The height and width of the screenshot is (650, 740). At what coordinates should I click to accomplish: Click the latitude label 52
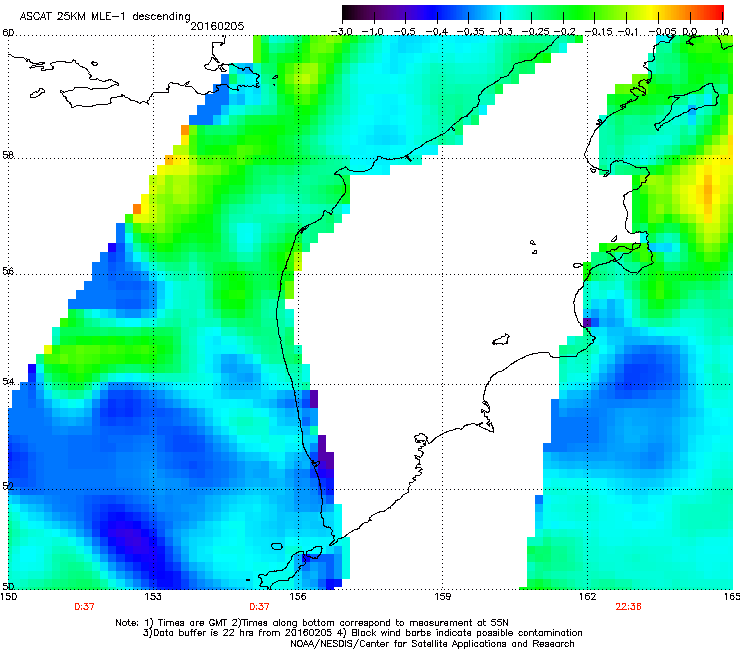pyautogui.click(x=8, y=486)
